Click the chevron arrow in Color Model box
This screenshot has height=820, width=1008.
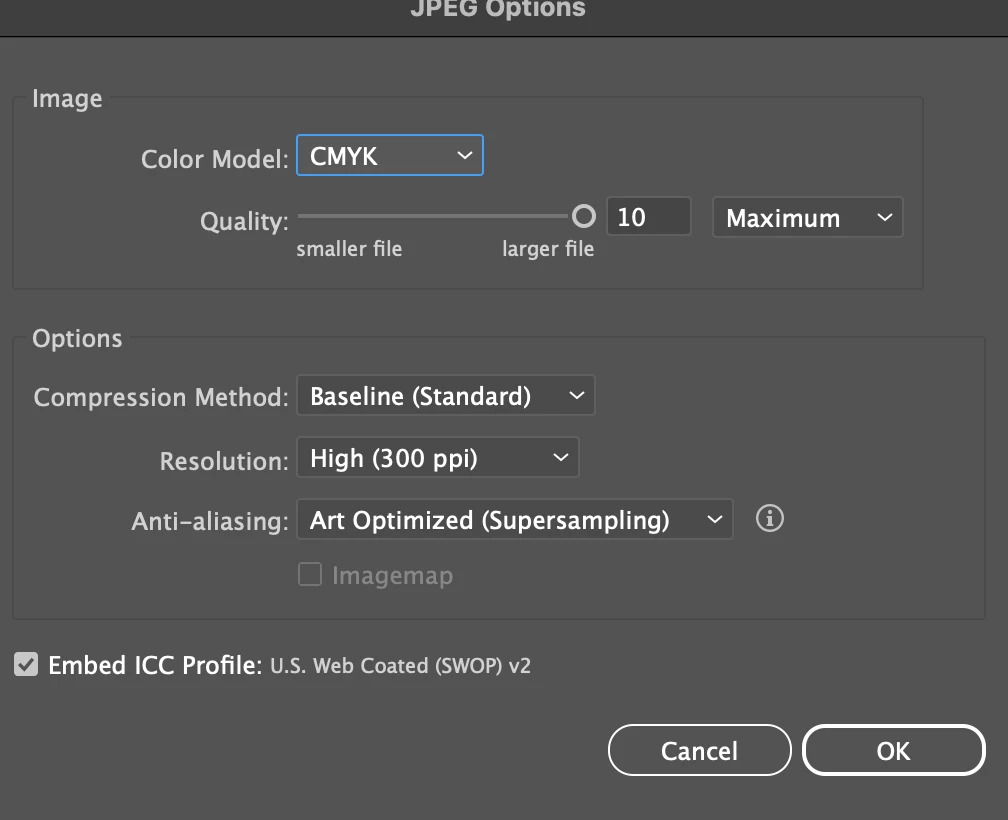[x=465, y=156]
